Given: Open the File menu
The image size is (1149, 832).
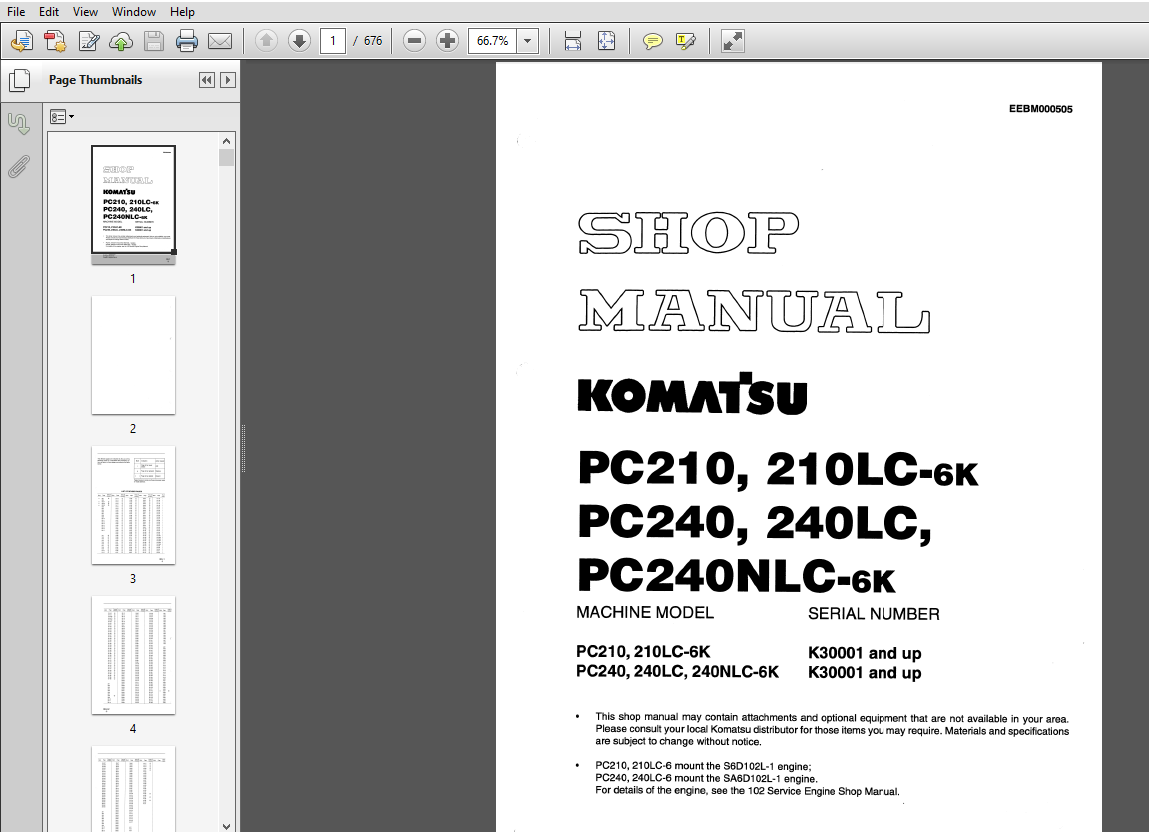Looking at the screenshot, I should (x=16, y=12).
